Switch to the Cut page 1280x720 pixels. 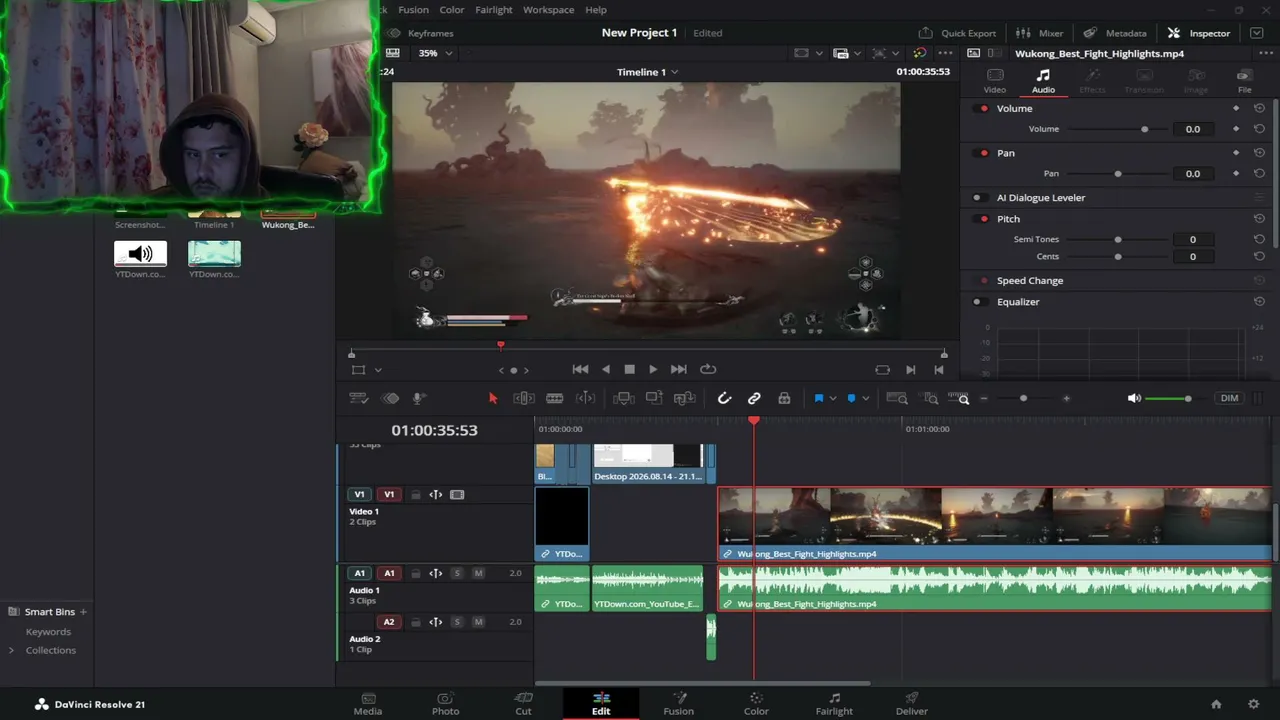coord(523,704)
